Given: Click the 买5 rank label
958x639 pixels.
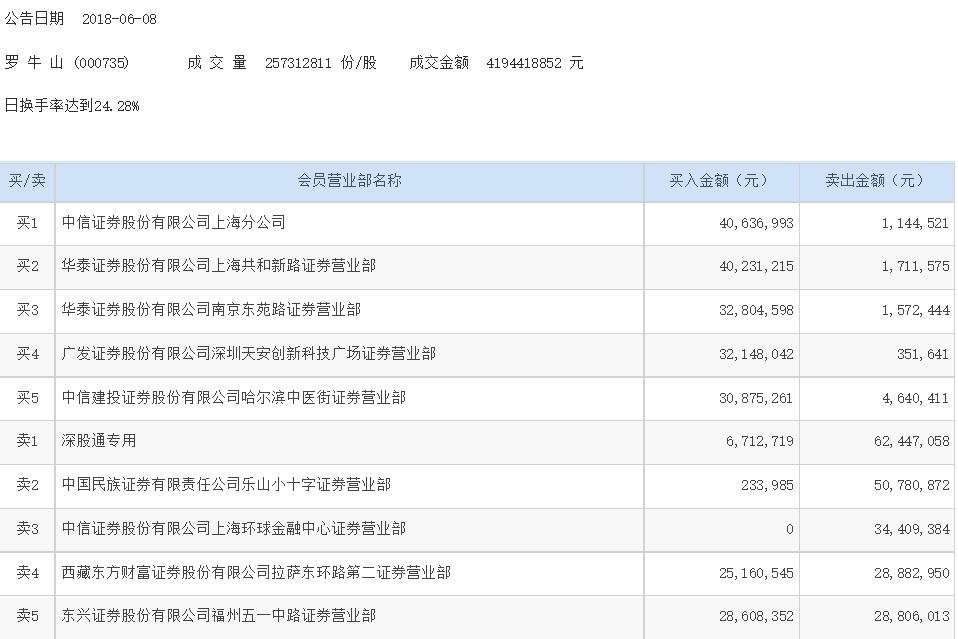Looking at the screenshot, I should [27, 398].
